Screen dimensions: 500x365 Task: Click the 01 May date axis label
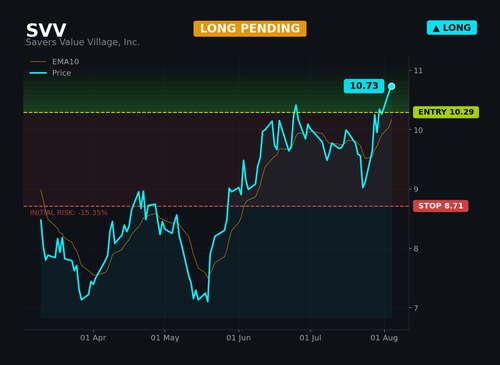tap(165, 338)
